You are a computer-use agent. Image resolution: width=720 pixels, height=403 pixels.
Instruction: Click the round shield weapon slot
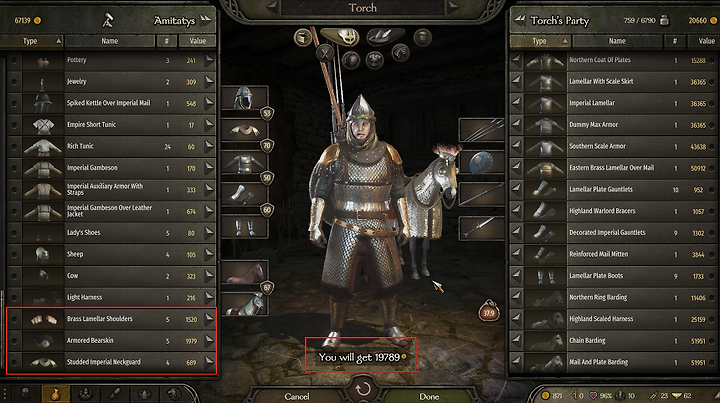coord(481,162)
